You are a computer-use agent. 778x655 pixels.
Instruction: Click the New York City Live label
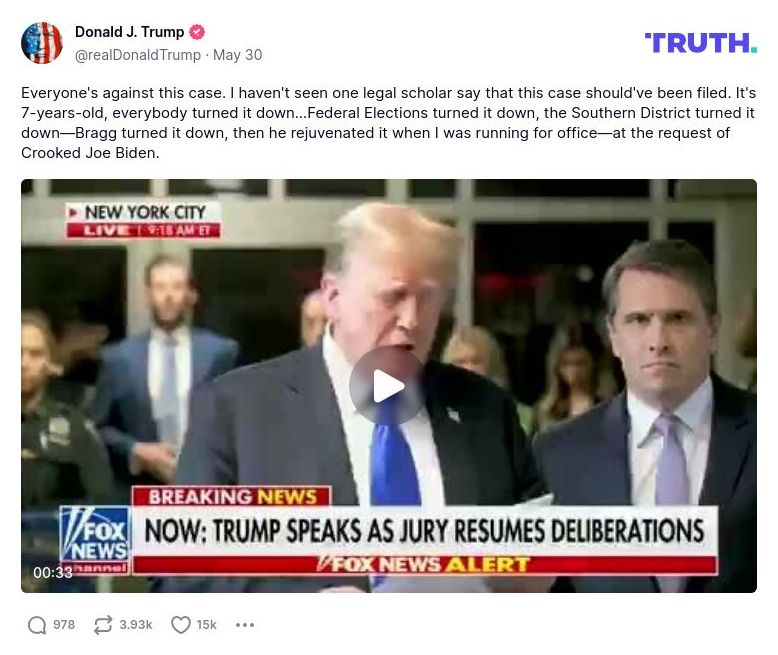pos(144,220)
